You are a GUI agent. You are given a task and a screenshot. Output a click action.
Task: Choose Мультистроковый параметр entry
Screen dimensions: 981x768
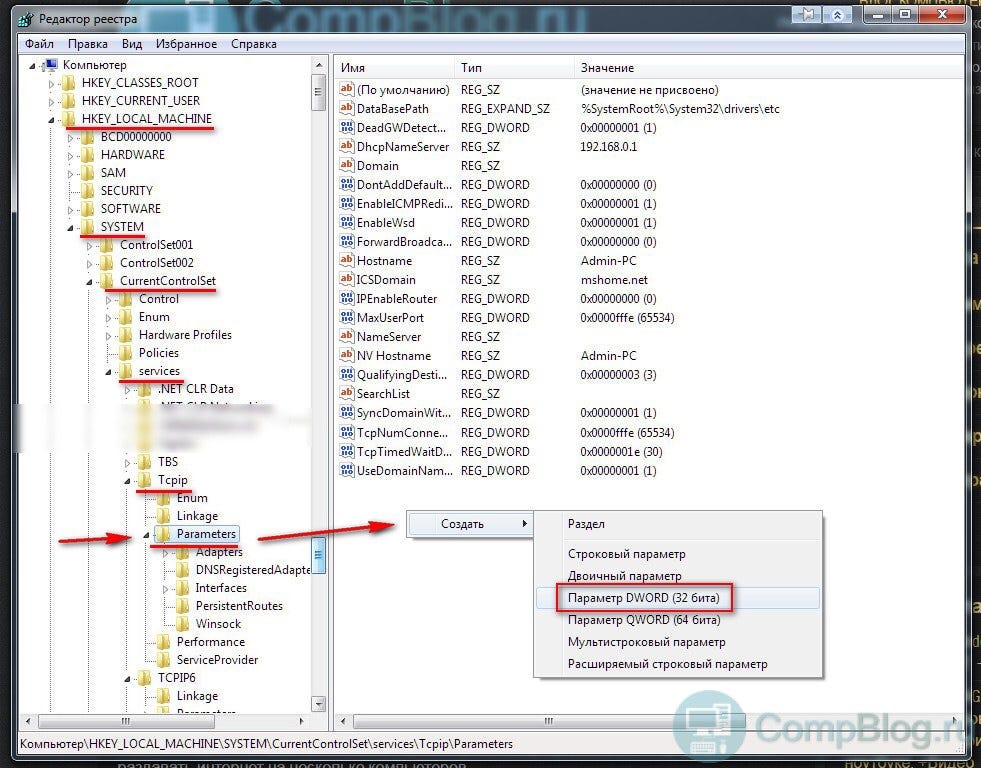(x=678, y=642)
